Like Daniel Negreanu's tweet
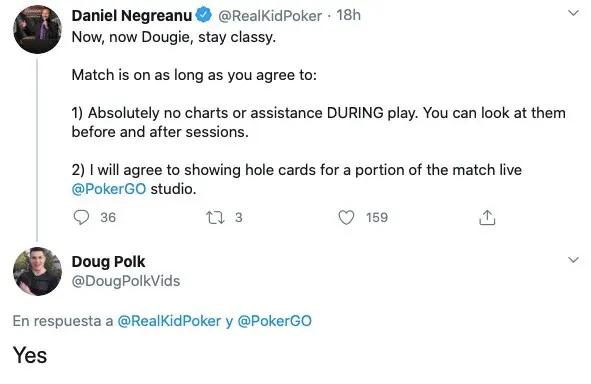This screenshot has height=384, width=591. [x=346, y=217]
